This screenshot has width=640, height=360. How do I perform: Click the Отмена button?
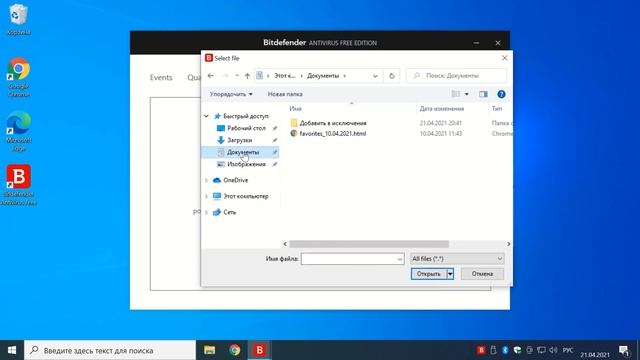pyautogui.click(x=482, y=274)
